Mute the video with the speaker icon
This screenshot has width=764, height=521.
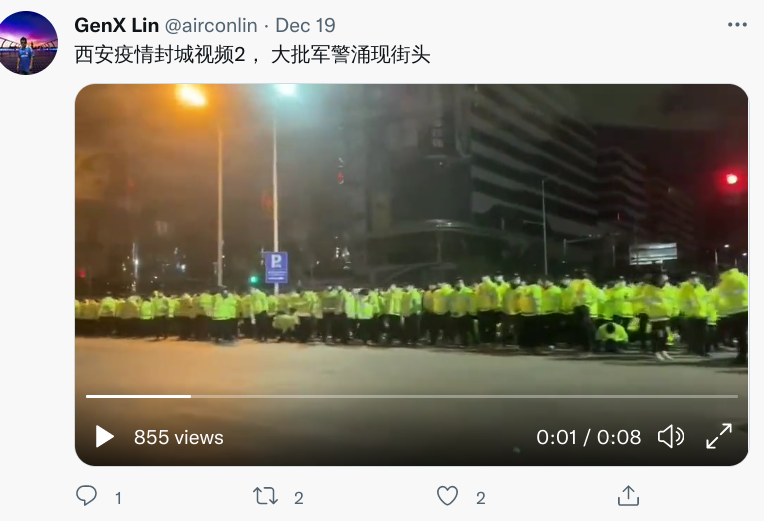[671, 436]
